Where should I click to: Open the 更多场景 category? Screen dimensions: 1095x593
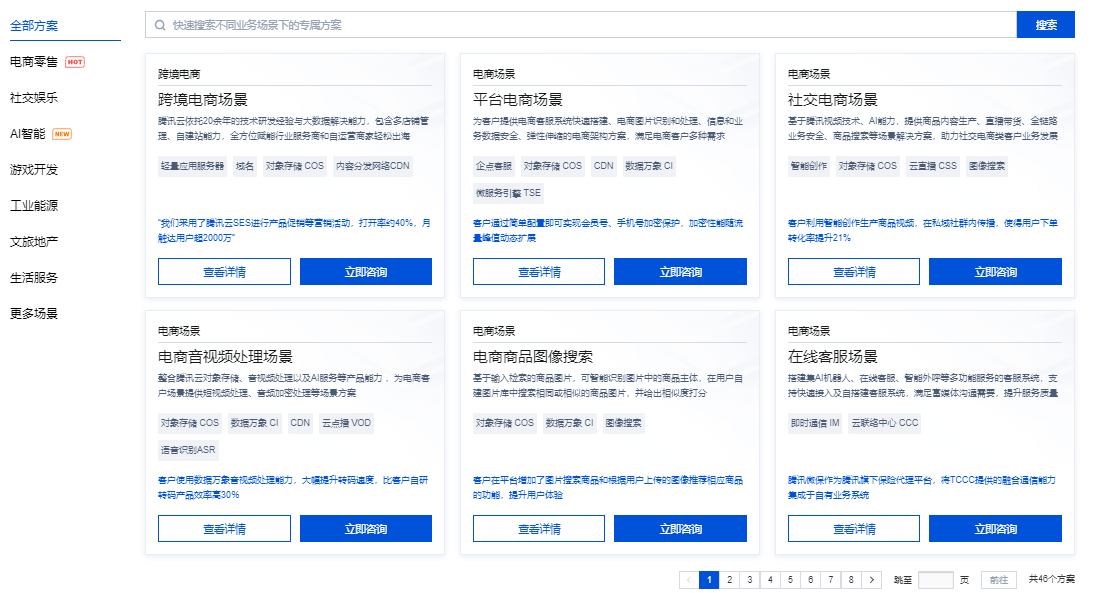(x=33, y=311)
